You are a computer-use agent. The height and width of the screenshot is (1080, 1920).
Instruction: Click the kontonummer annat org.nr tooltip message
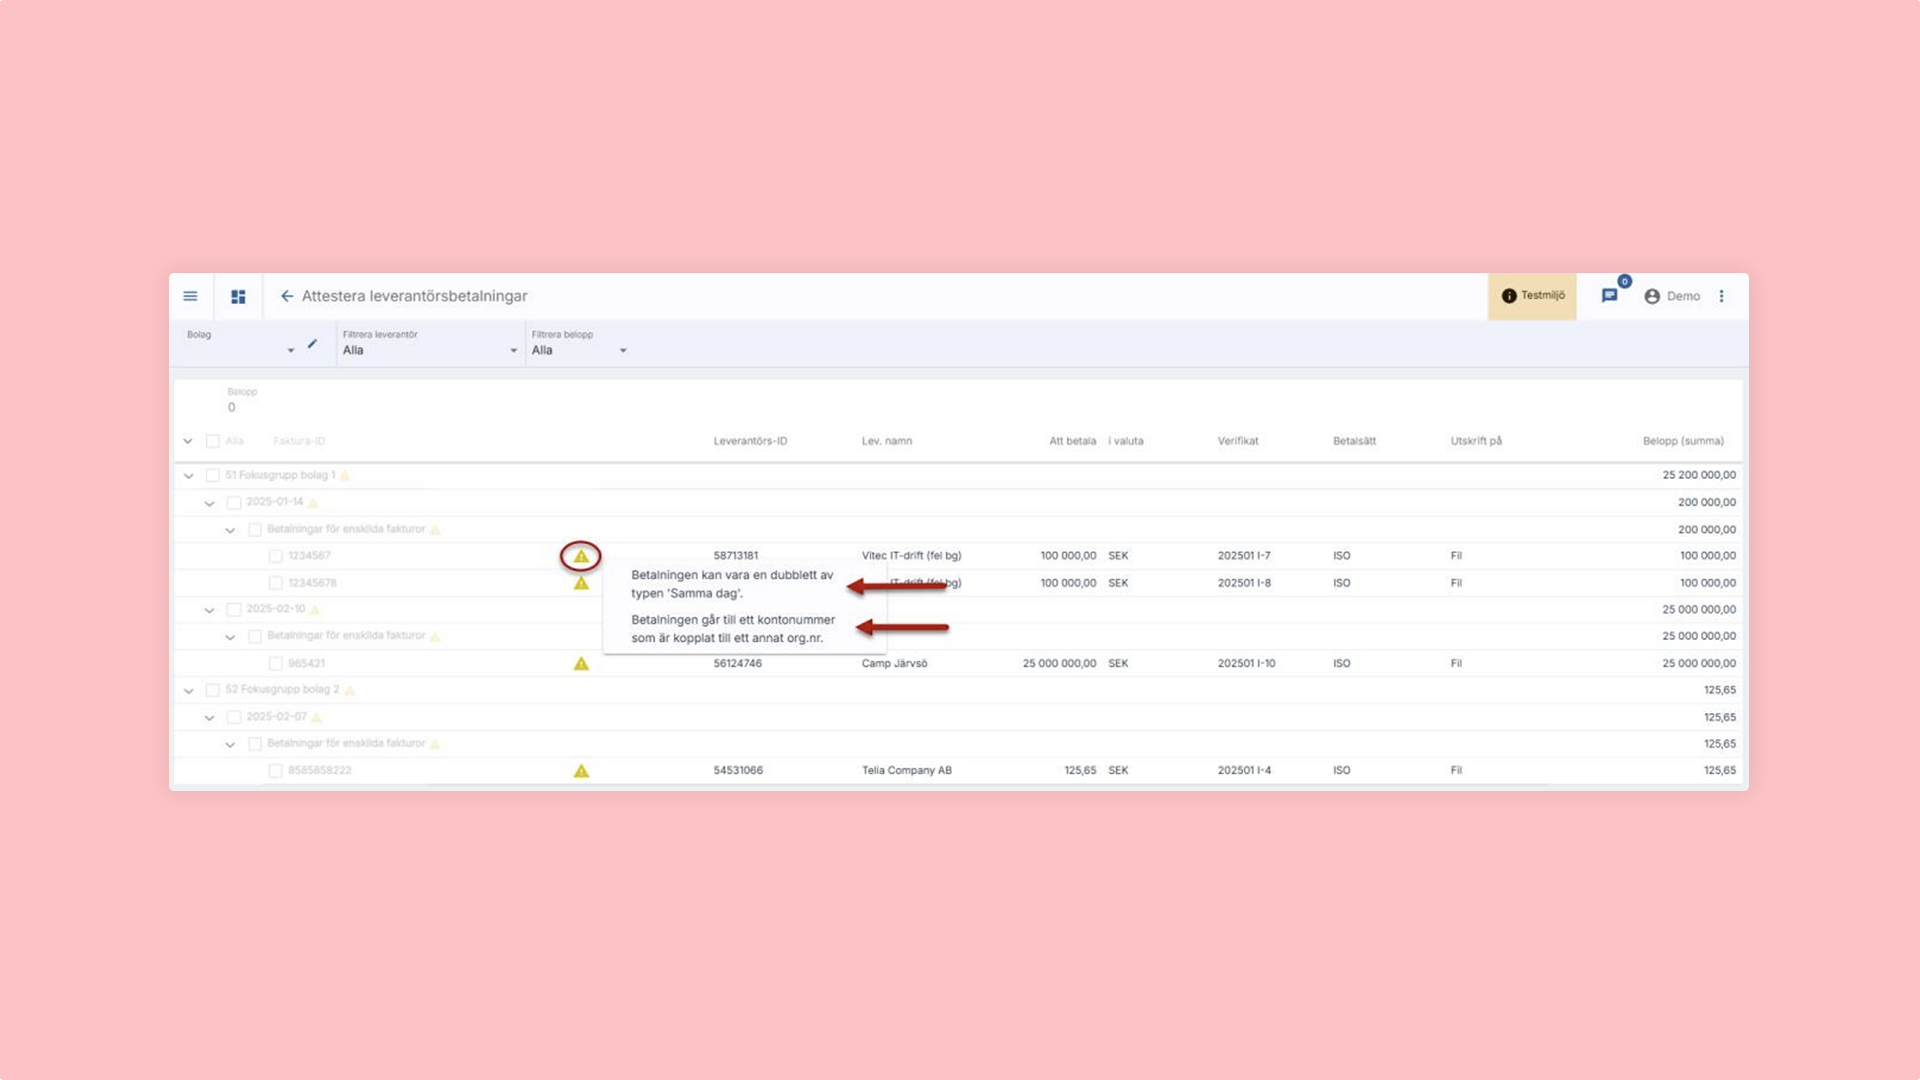click(733, 629)
